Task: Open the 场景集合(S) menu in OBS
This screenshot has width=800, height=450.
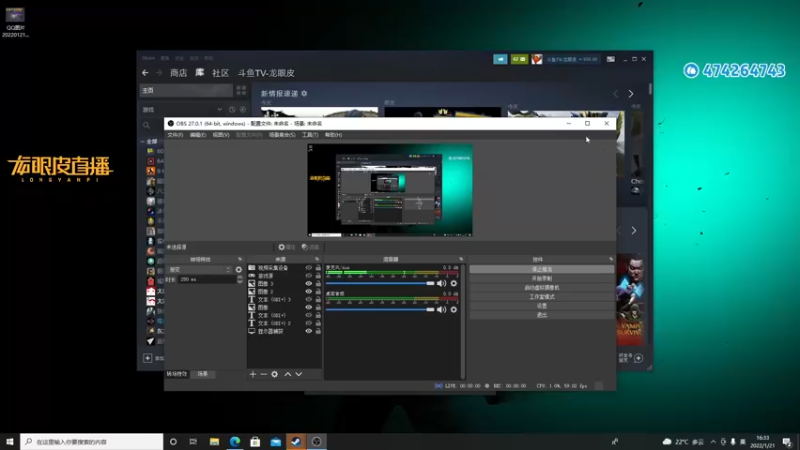Action: tap(282, 135)
